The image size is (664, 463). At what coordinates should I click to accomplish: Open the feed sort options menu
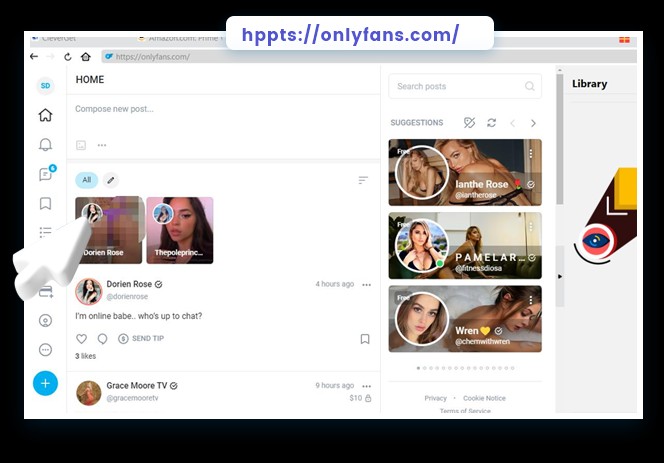(x=363, y=180)
